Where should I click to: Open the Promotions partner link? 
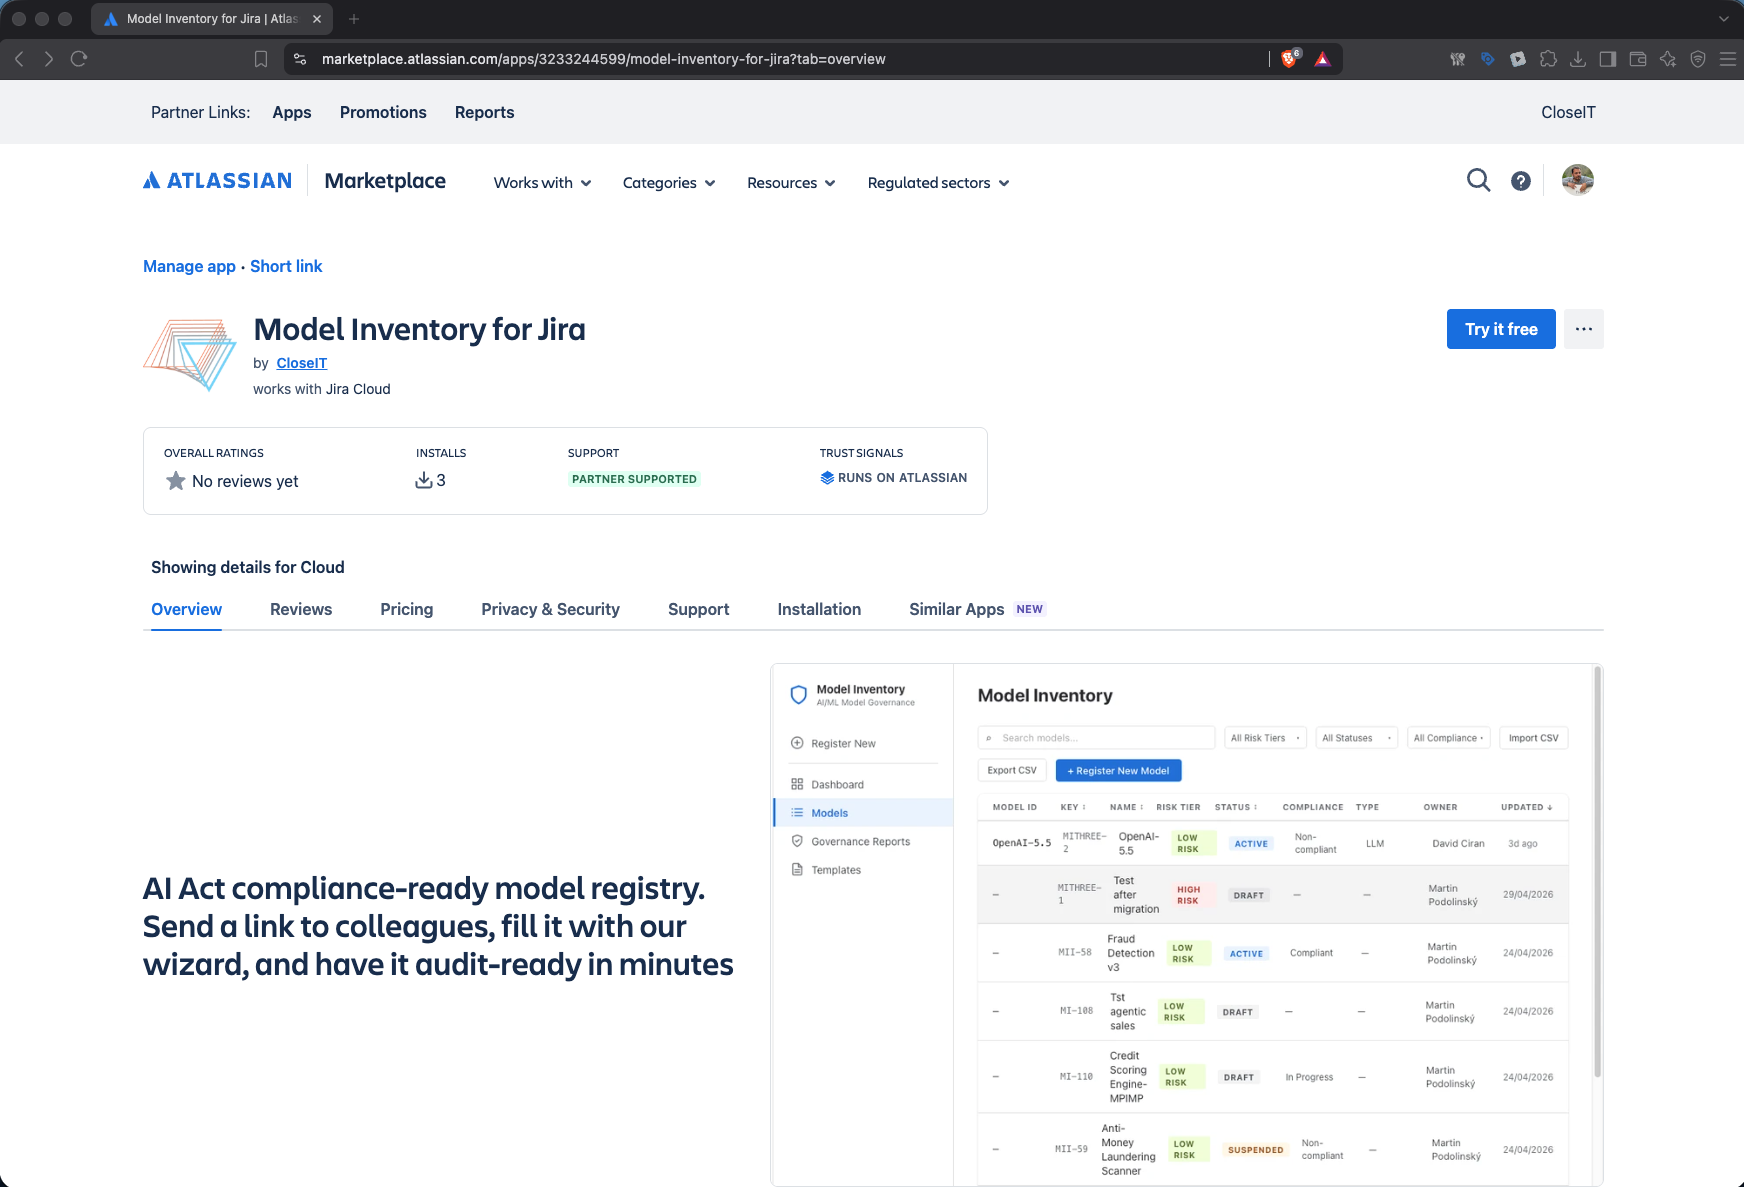383,112
